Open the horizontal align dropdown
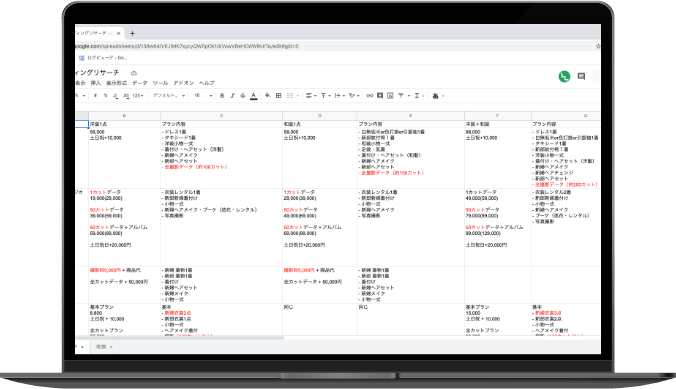The width and height of the screenshot is (676, 389). point(311,96)
